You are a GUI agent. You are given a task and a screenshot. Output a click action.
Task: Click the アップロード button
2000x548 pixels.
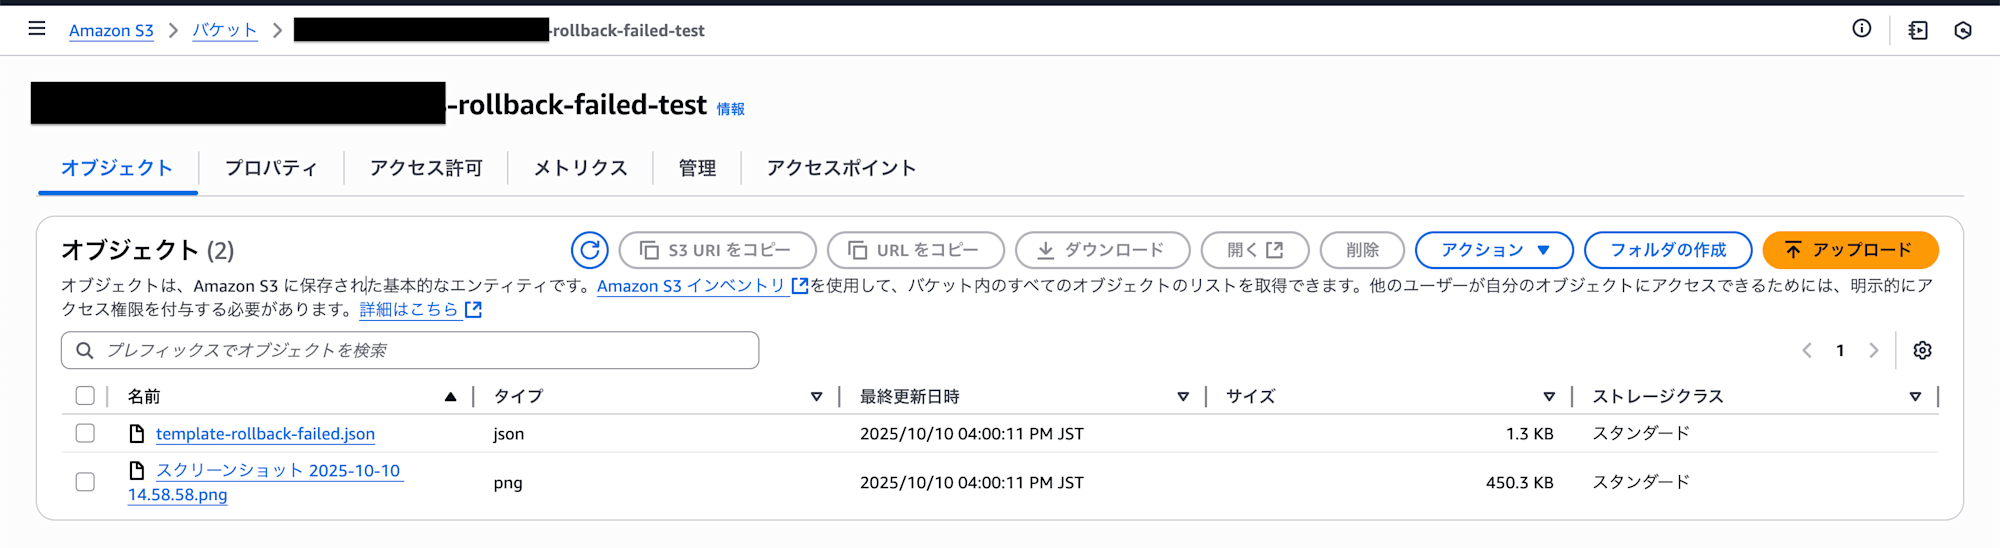(x=1850, y=250)
